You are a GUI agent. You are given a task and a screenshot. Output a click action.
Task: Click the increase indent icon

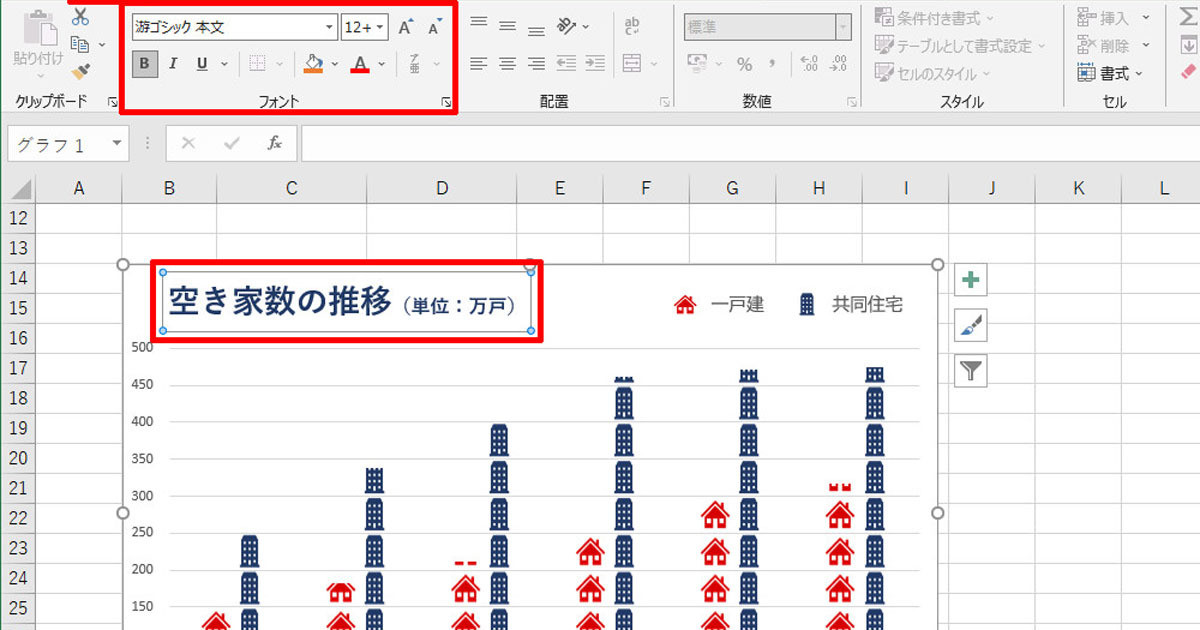pyautogui.click(x=595, y=64)
